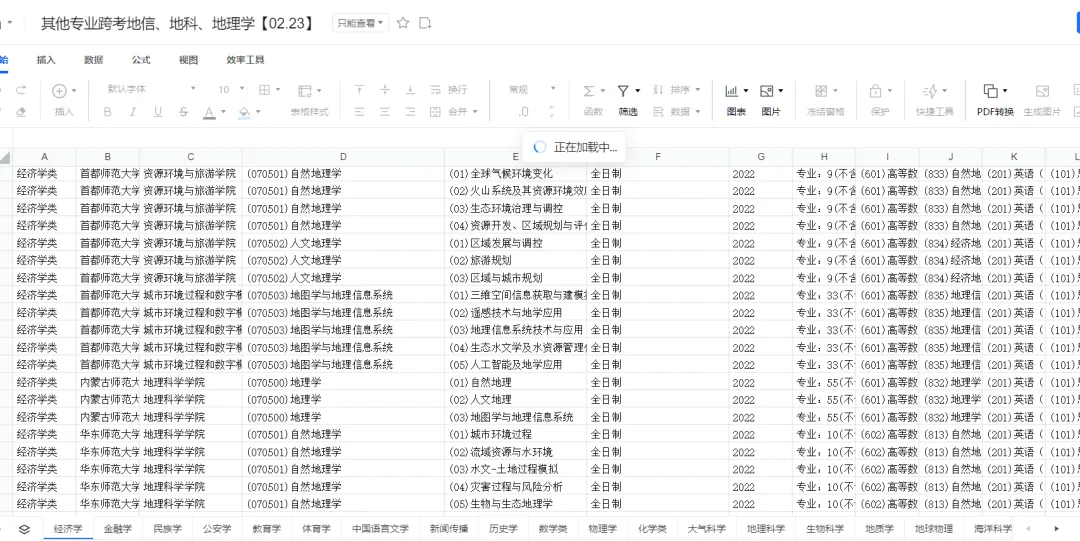Open the font size 10 dropdown

[x=231, y=89]
